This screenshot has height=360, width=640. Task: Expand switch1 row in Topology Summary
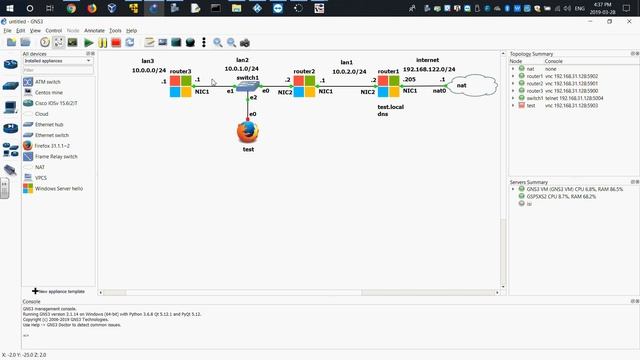(x=513, y=98)
